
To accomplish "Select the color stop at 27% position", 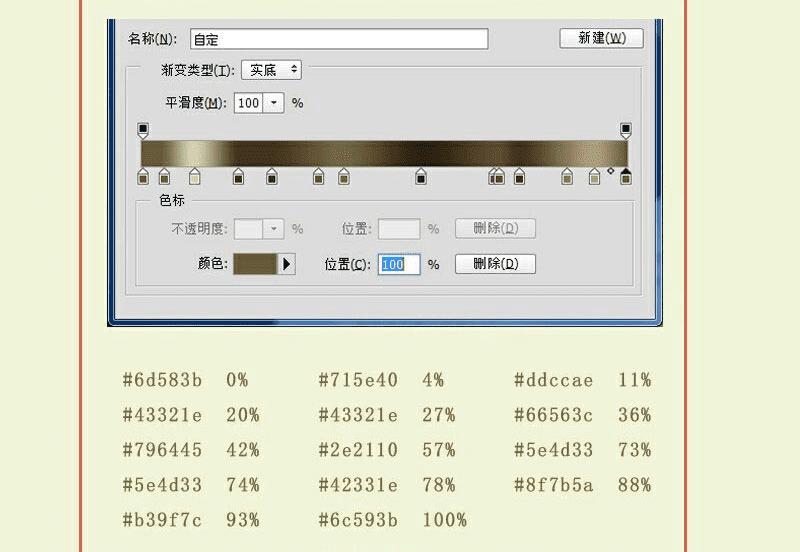I will tap(272, 177).
